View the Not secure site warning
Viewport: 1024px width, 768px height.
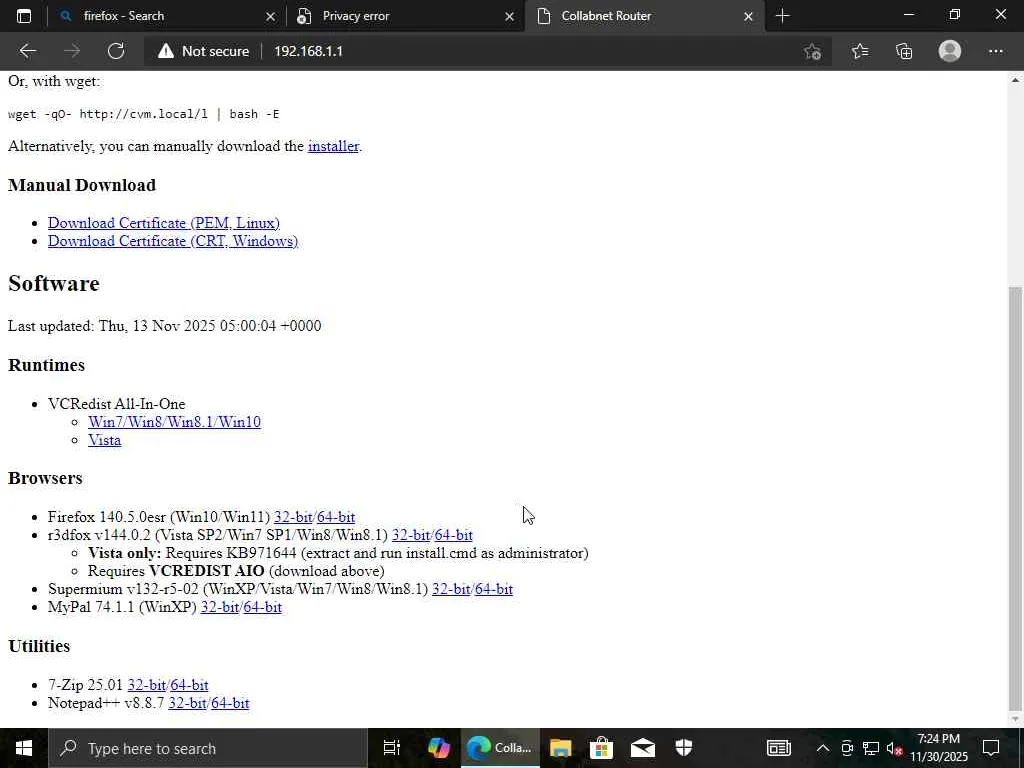pyautogui.click(x=203, y=51)
